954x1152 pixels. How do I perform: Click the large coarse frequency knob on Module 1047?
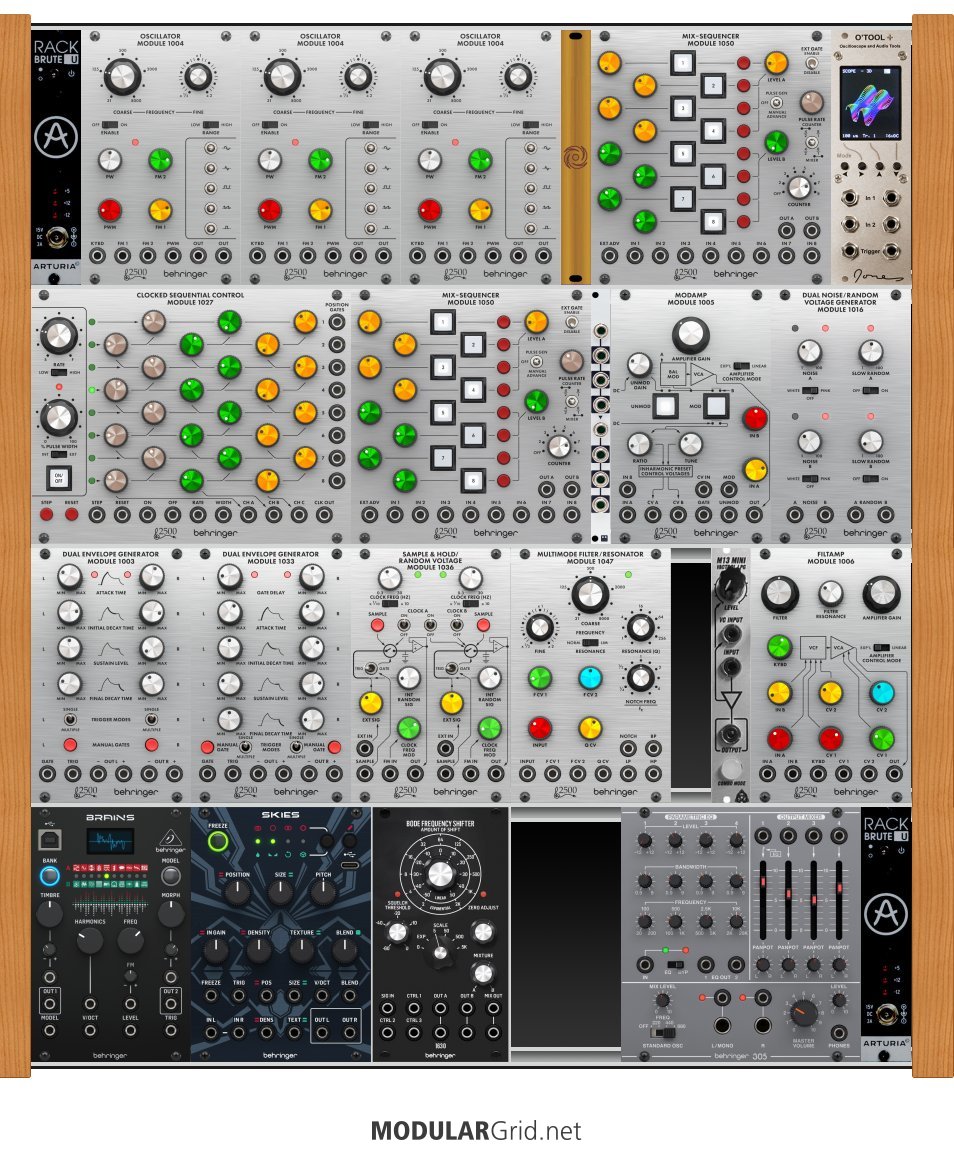[x=589, y=594]
